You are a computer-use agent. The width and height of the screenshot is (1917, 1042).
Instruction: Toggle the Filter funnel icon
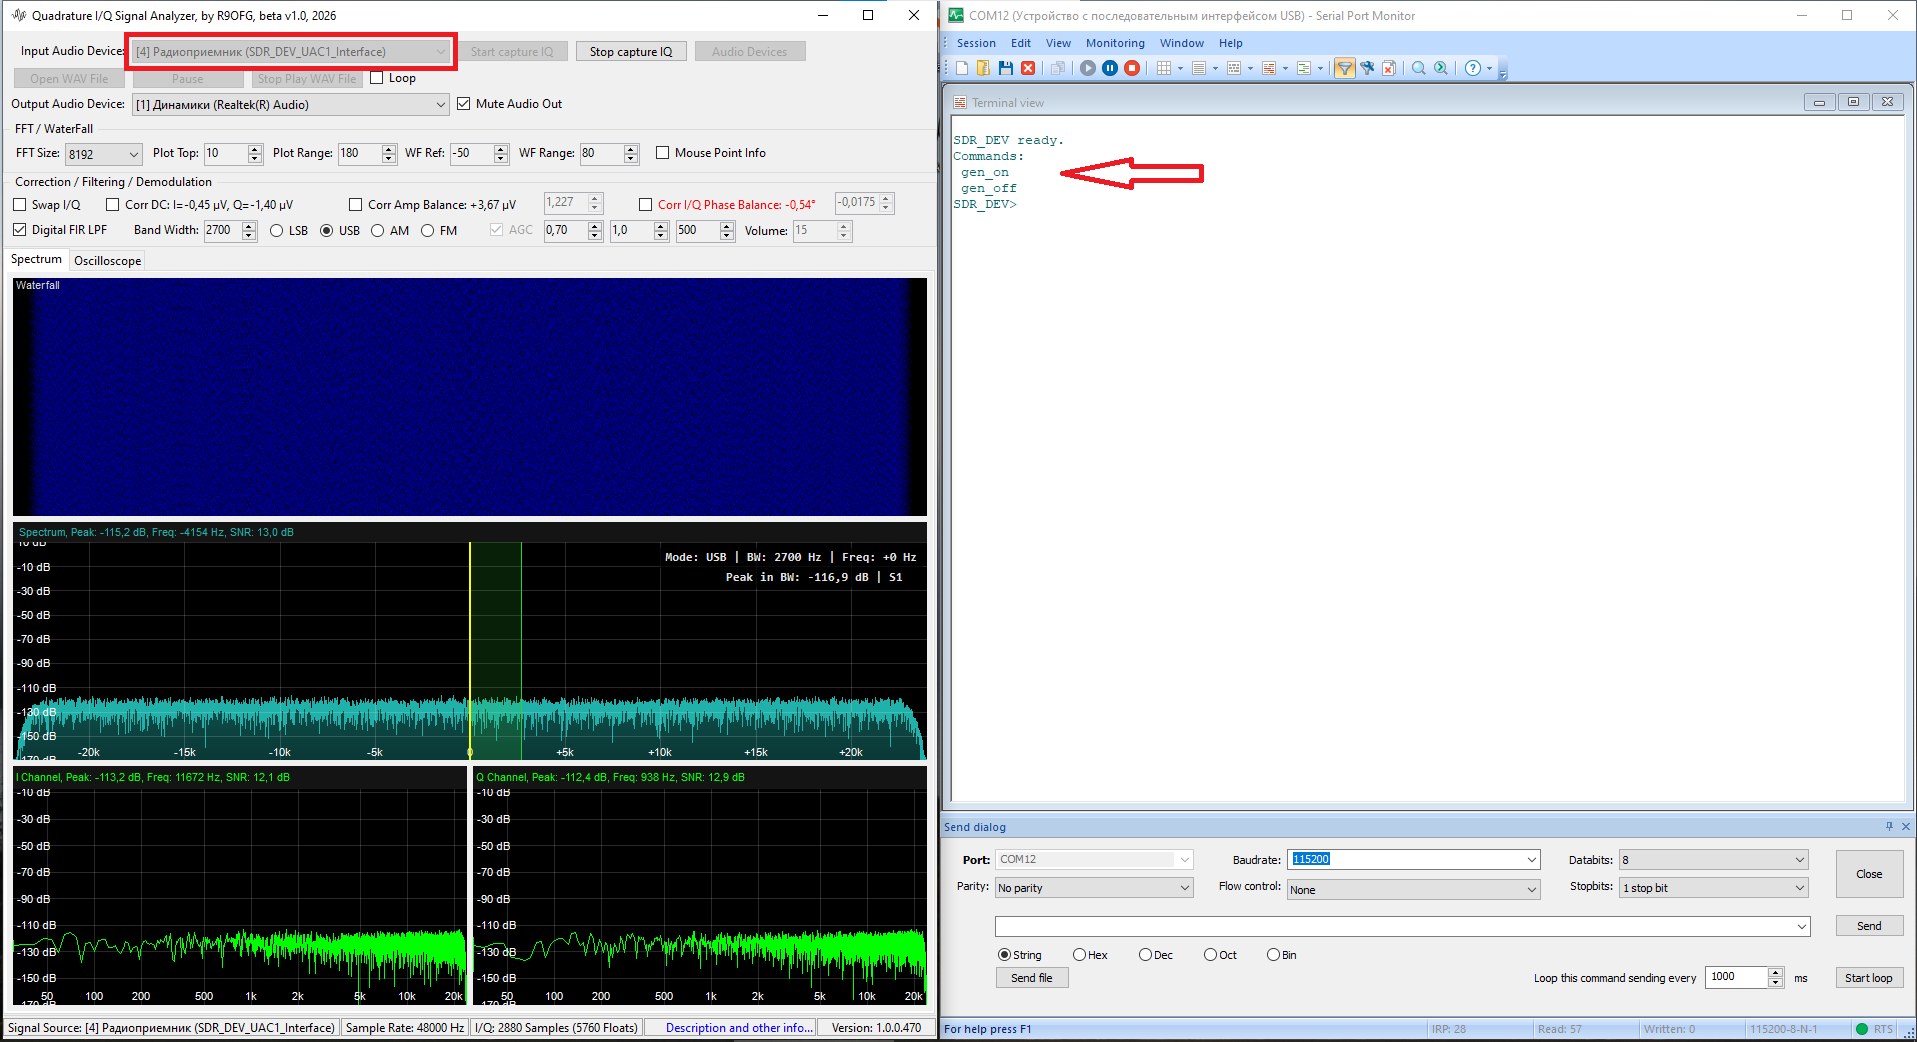point(1344,68)
